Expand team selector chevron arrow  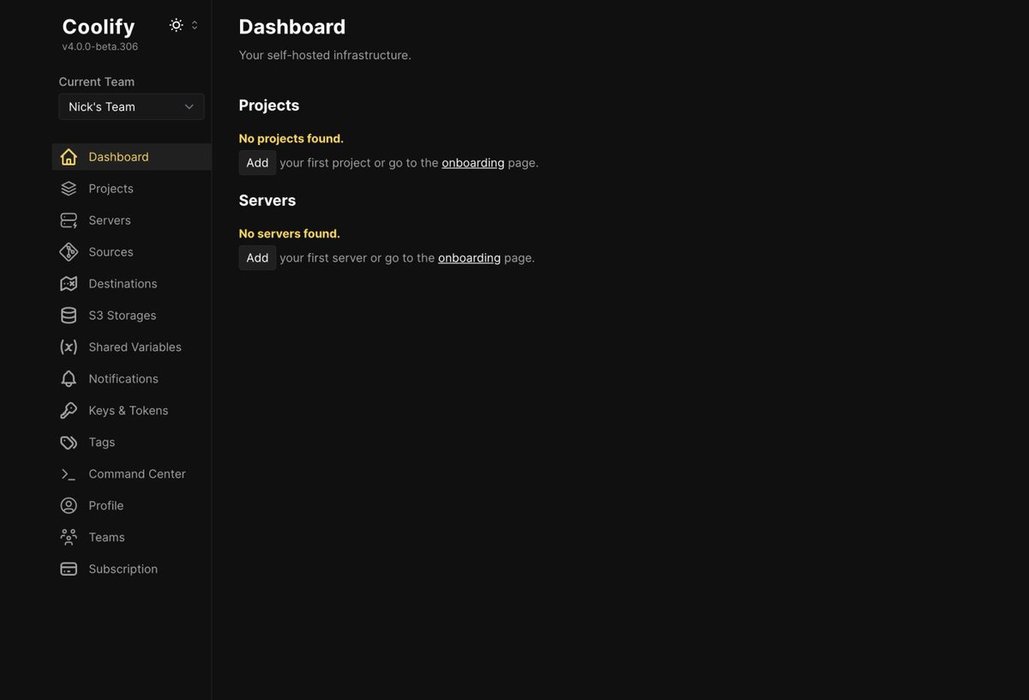coord(189,107)
